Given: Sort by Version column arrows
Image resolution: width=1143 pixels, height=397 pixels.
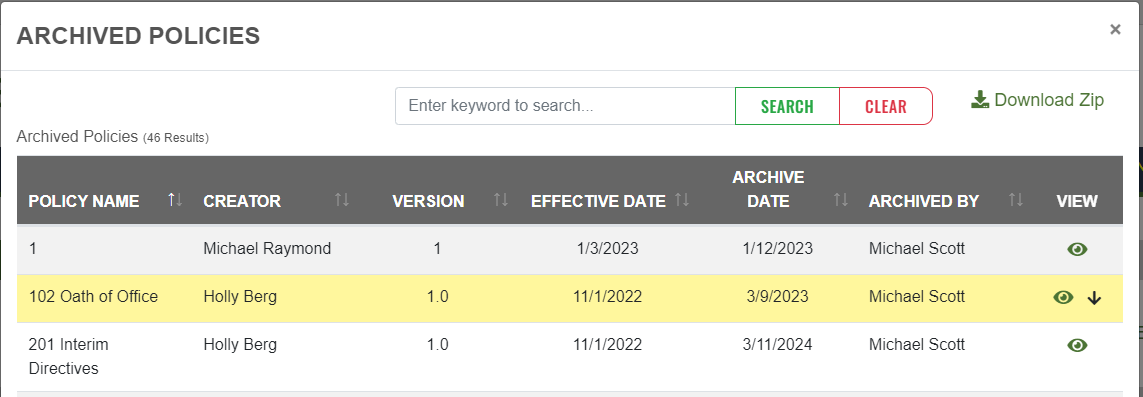Looking at the screenshot, I should (501, 200).
